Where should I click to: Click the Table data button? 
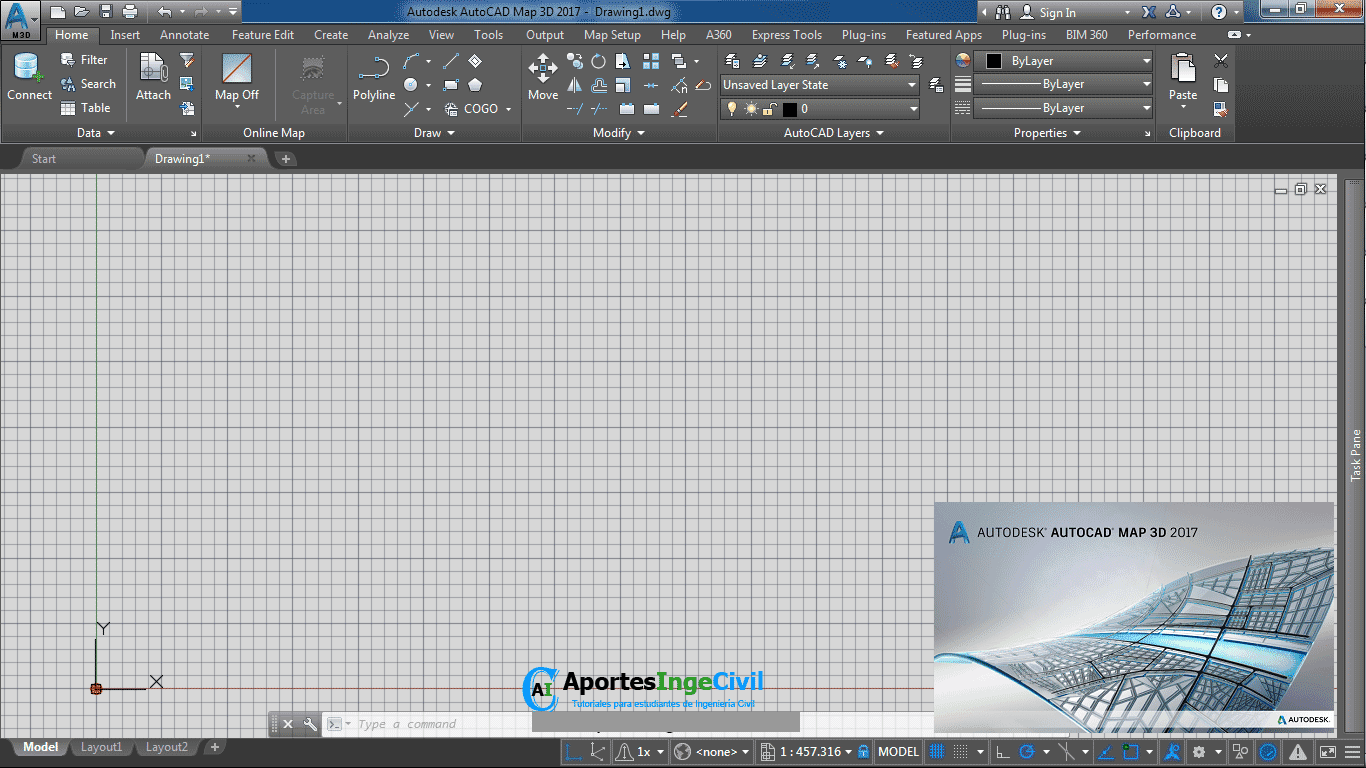coord(86,108)
